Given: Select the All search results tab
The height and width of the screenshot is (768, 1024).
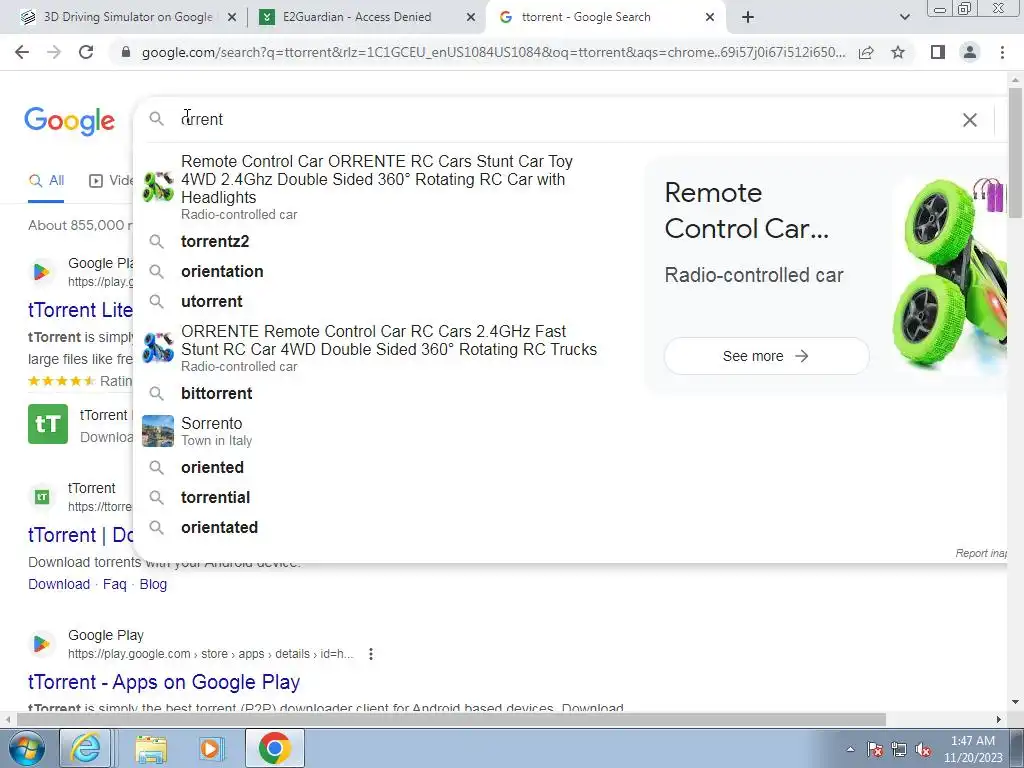Looking at the screenshot, I should point(46,181).
